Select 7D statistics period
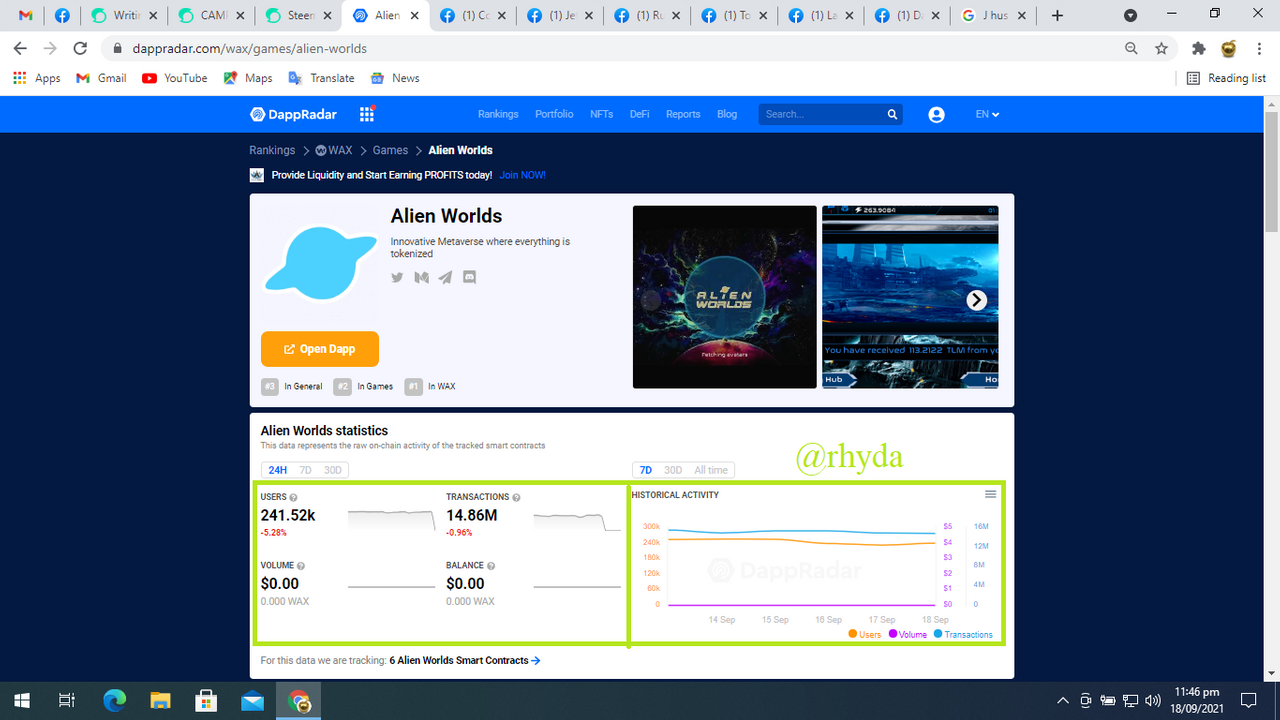The image size is (1280, 720). click(x=305, y=470)
